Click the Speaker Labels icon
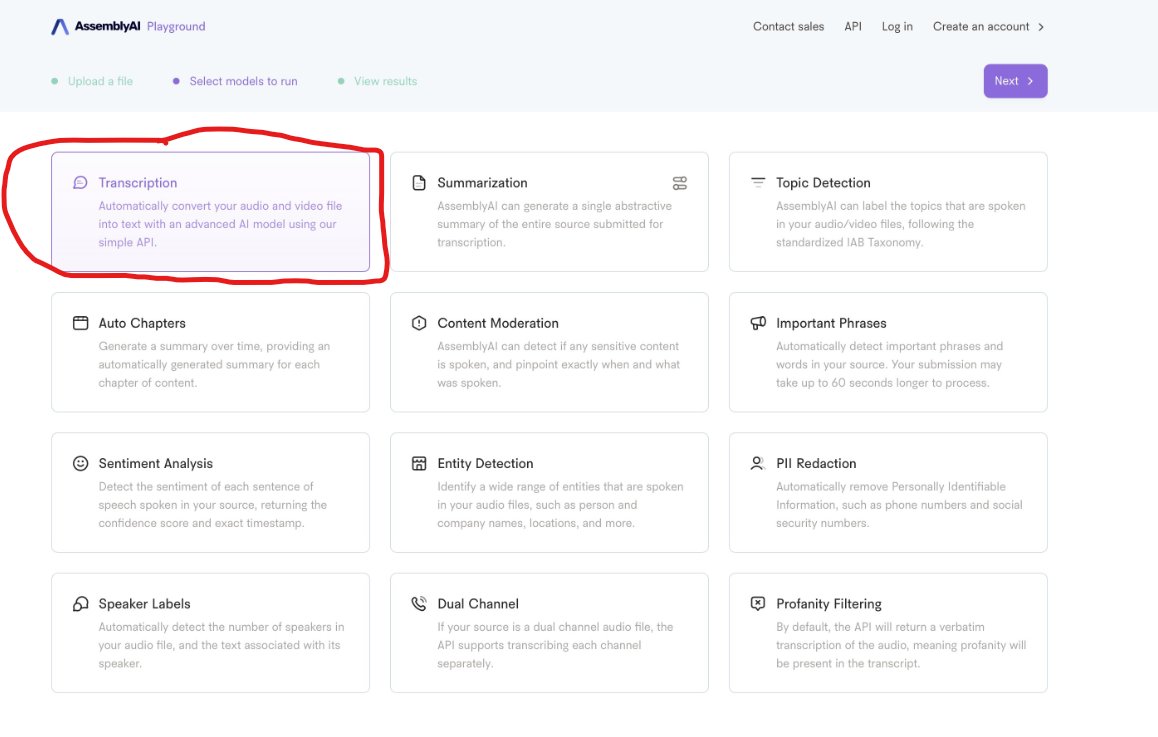The image size is (1158, 737). 80,603
